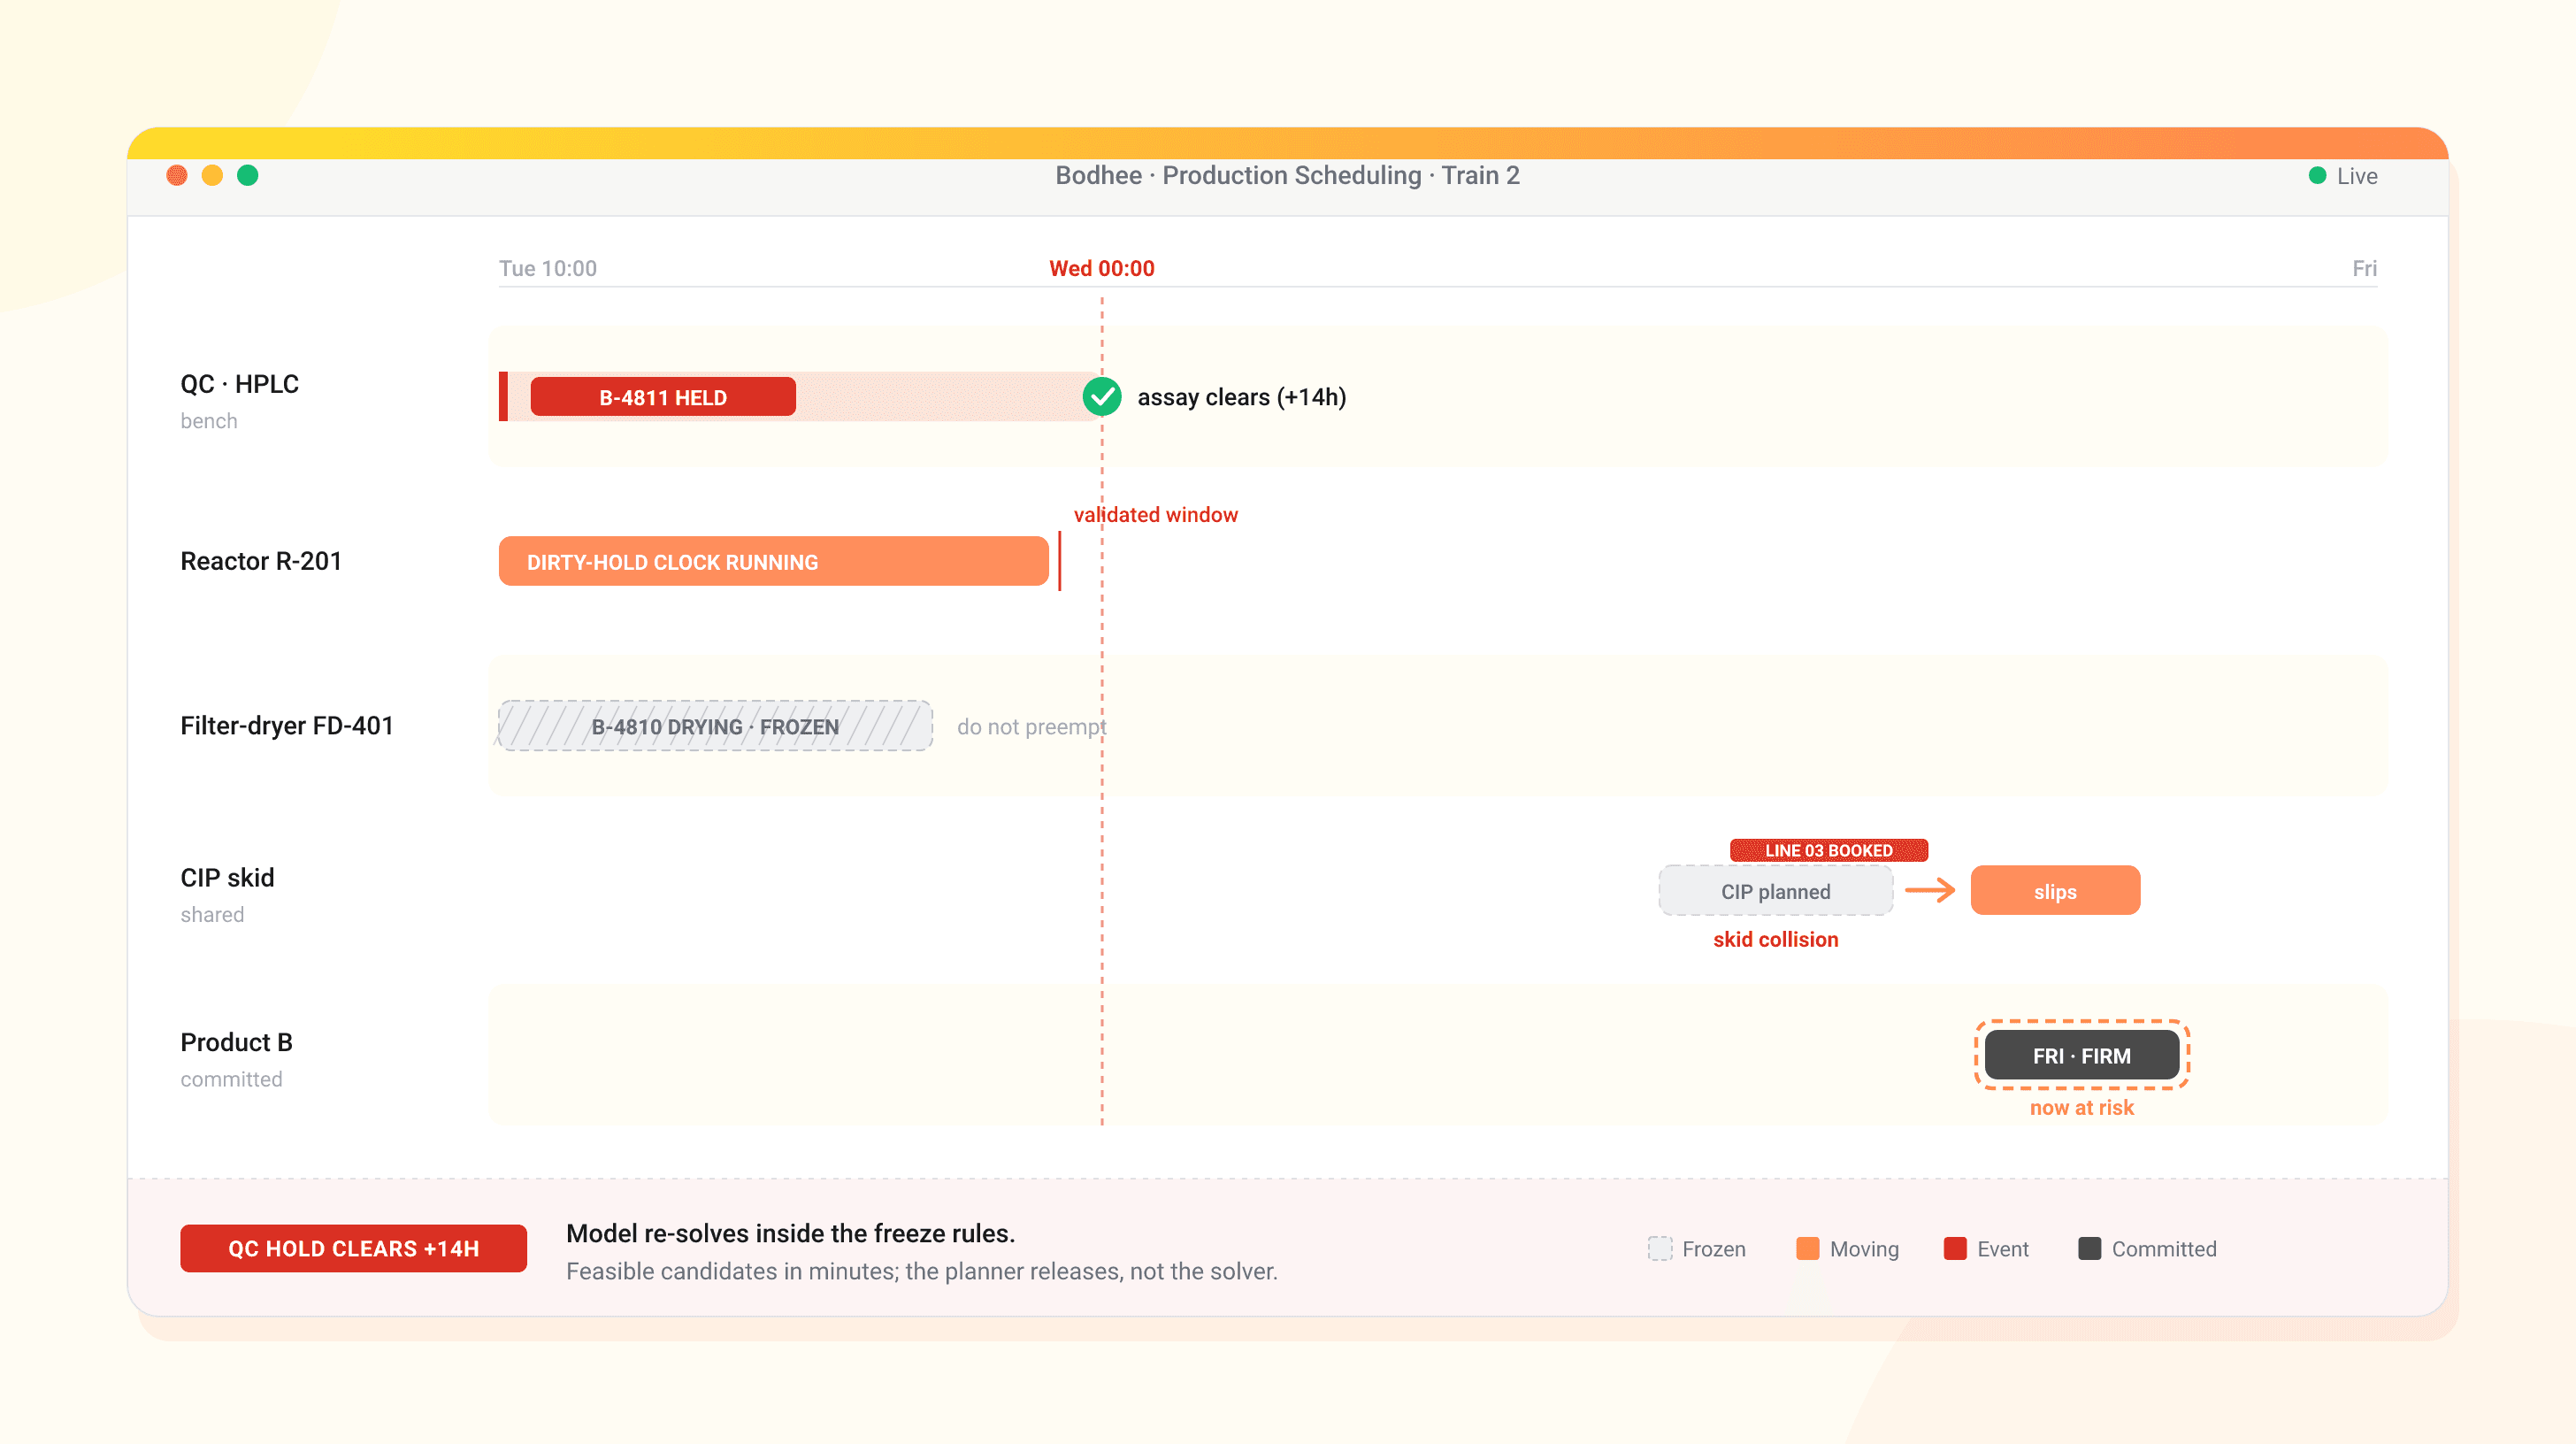Click the Moving legend label text
Image resolution: width=2576 pixels, height=1444 pixels.
(x=1864, y=1250)
